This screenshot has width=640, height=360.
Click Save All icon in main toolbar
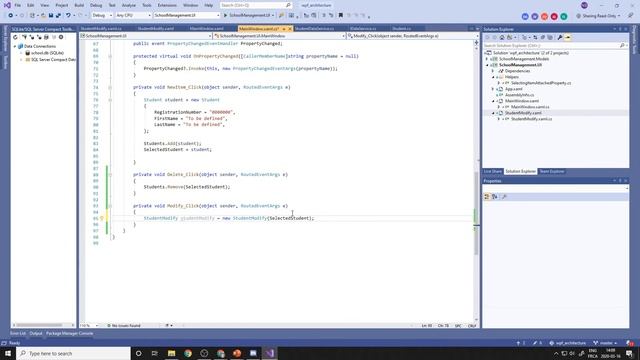pyautogui.click(x=58, y=16)
